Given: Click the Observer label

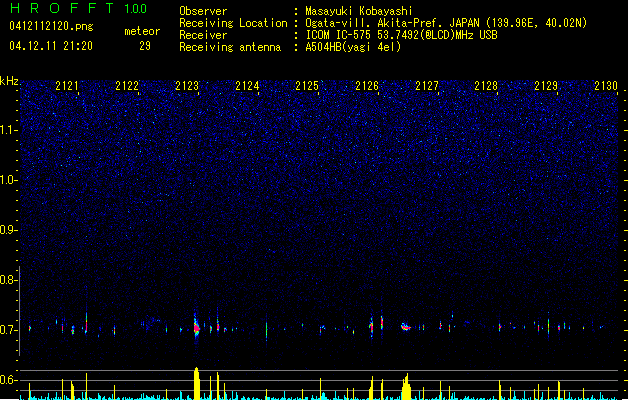Looking at the screenshot, I should tap(203, 11).
